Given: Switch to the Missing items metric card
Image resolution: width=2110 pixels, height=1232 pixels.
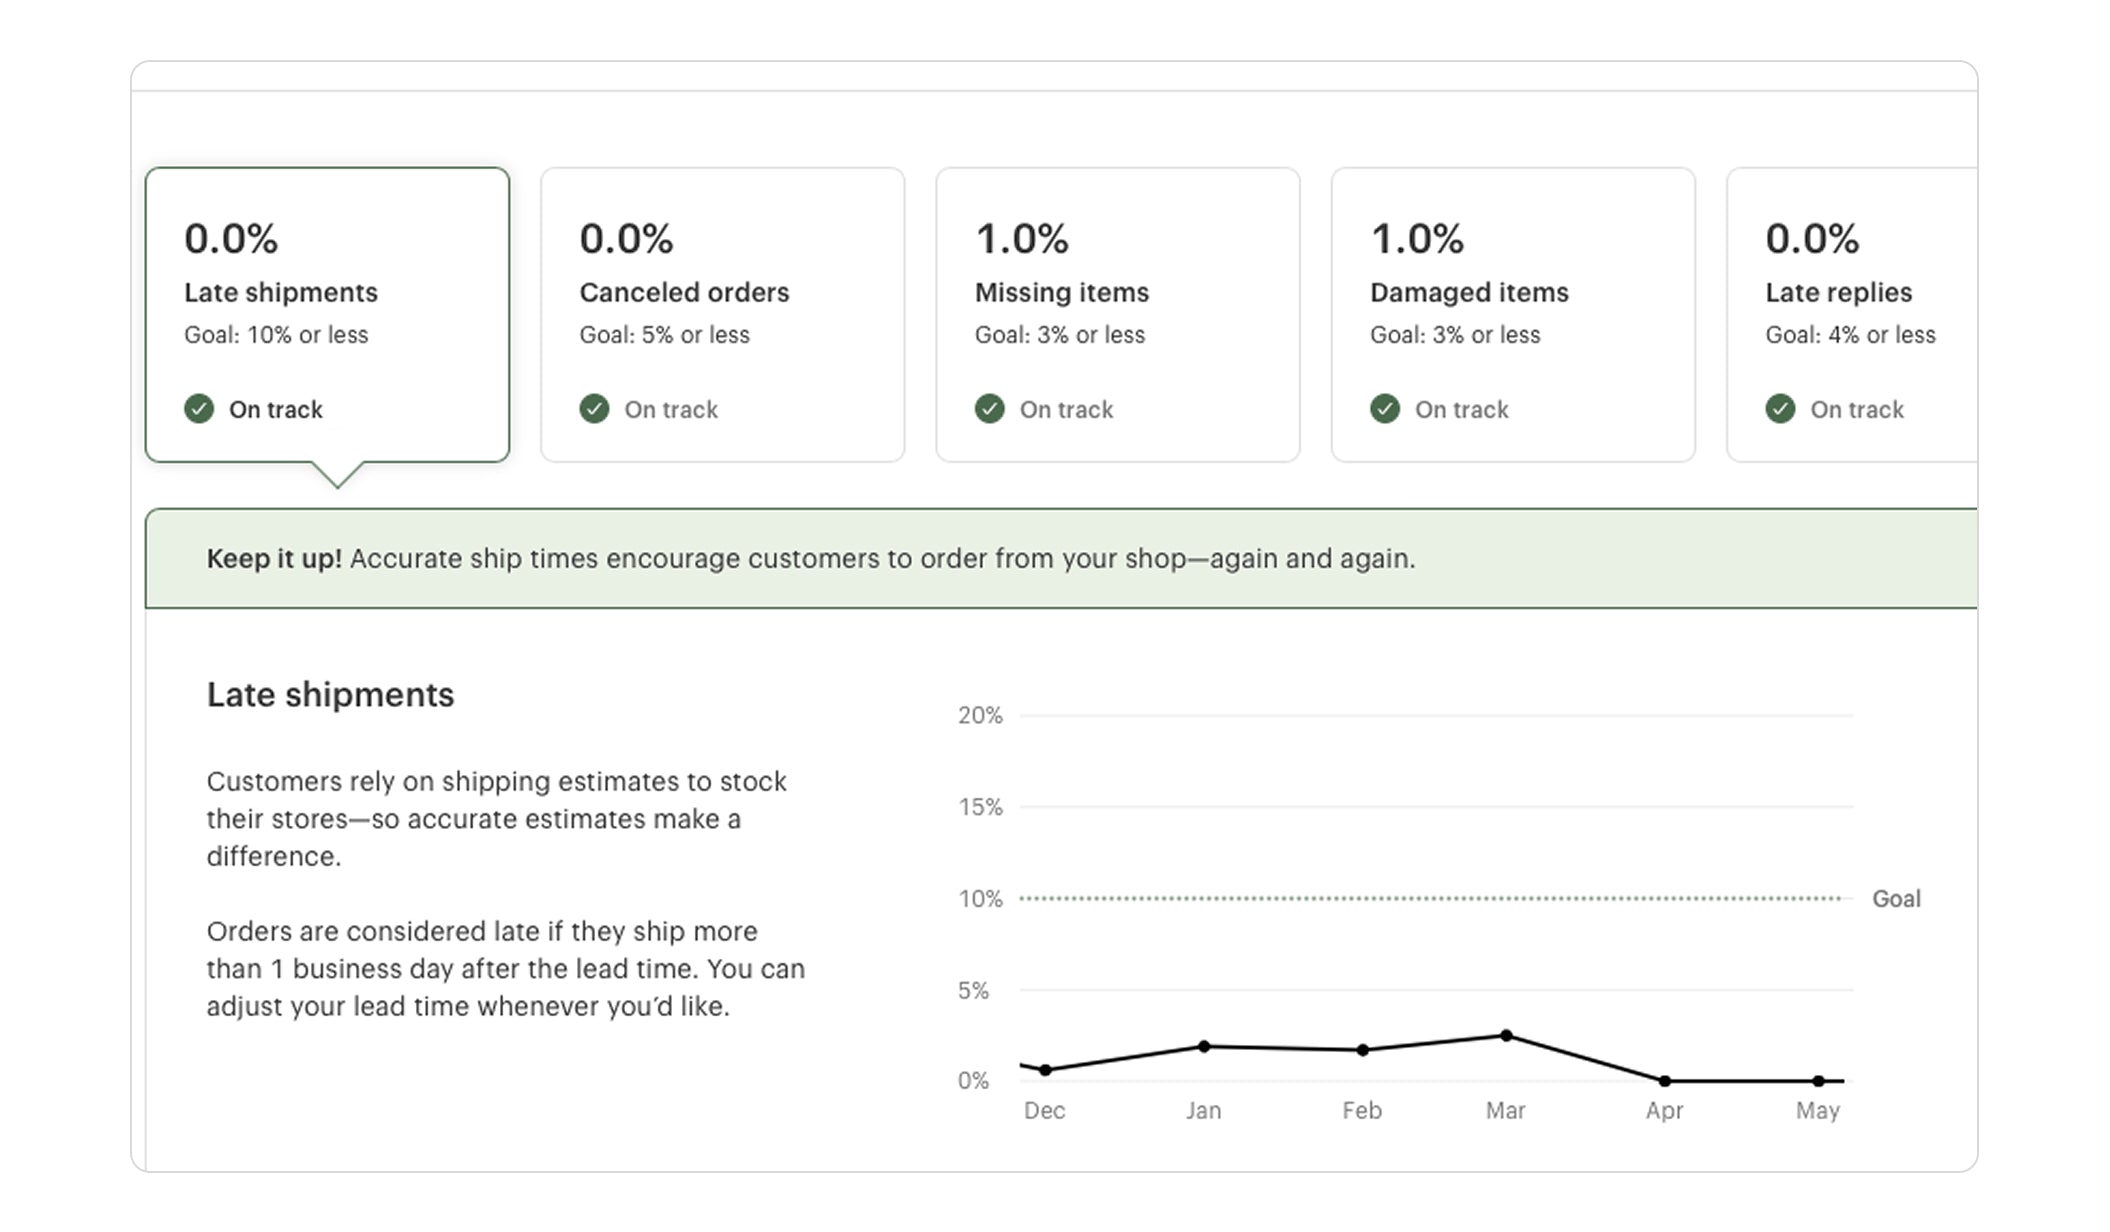Looking at the screenshot, I should click(1117, 314).
